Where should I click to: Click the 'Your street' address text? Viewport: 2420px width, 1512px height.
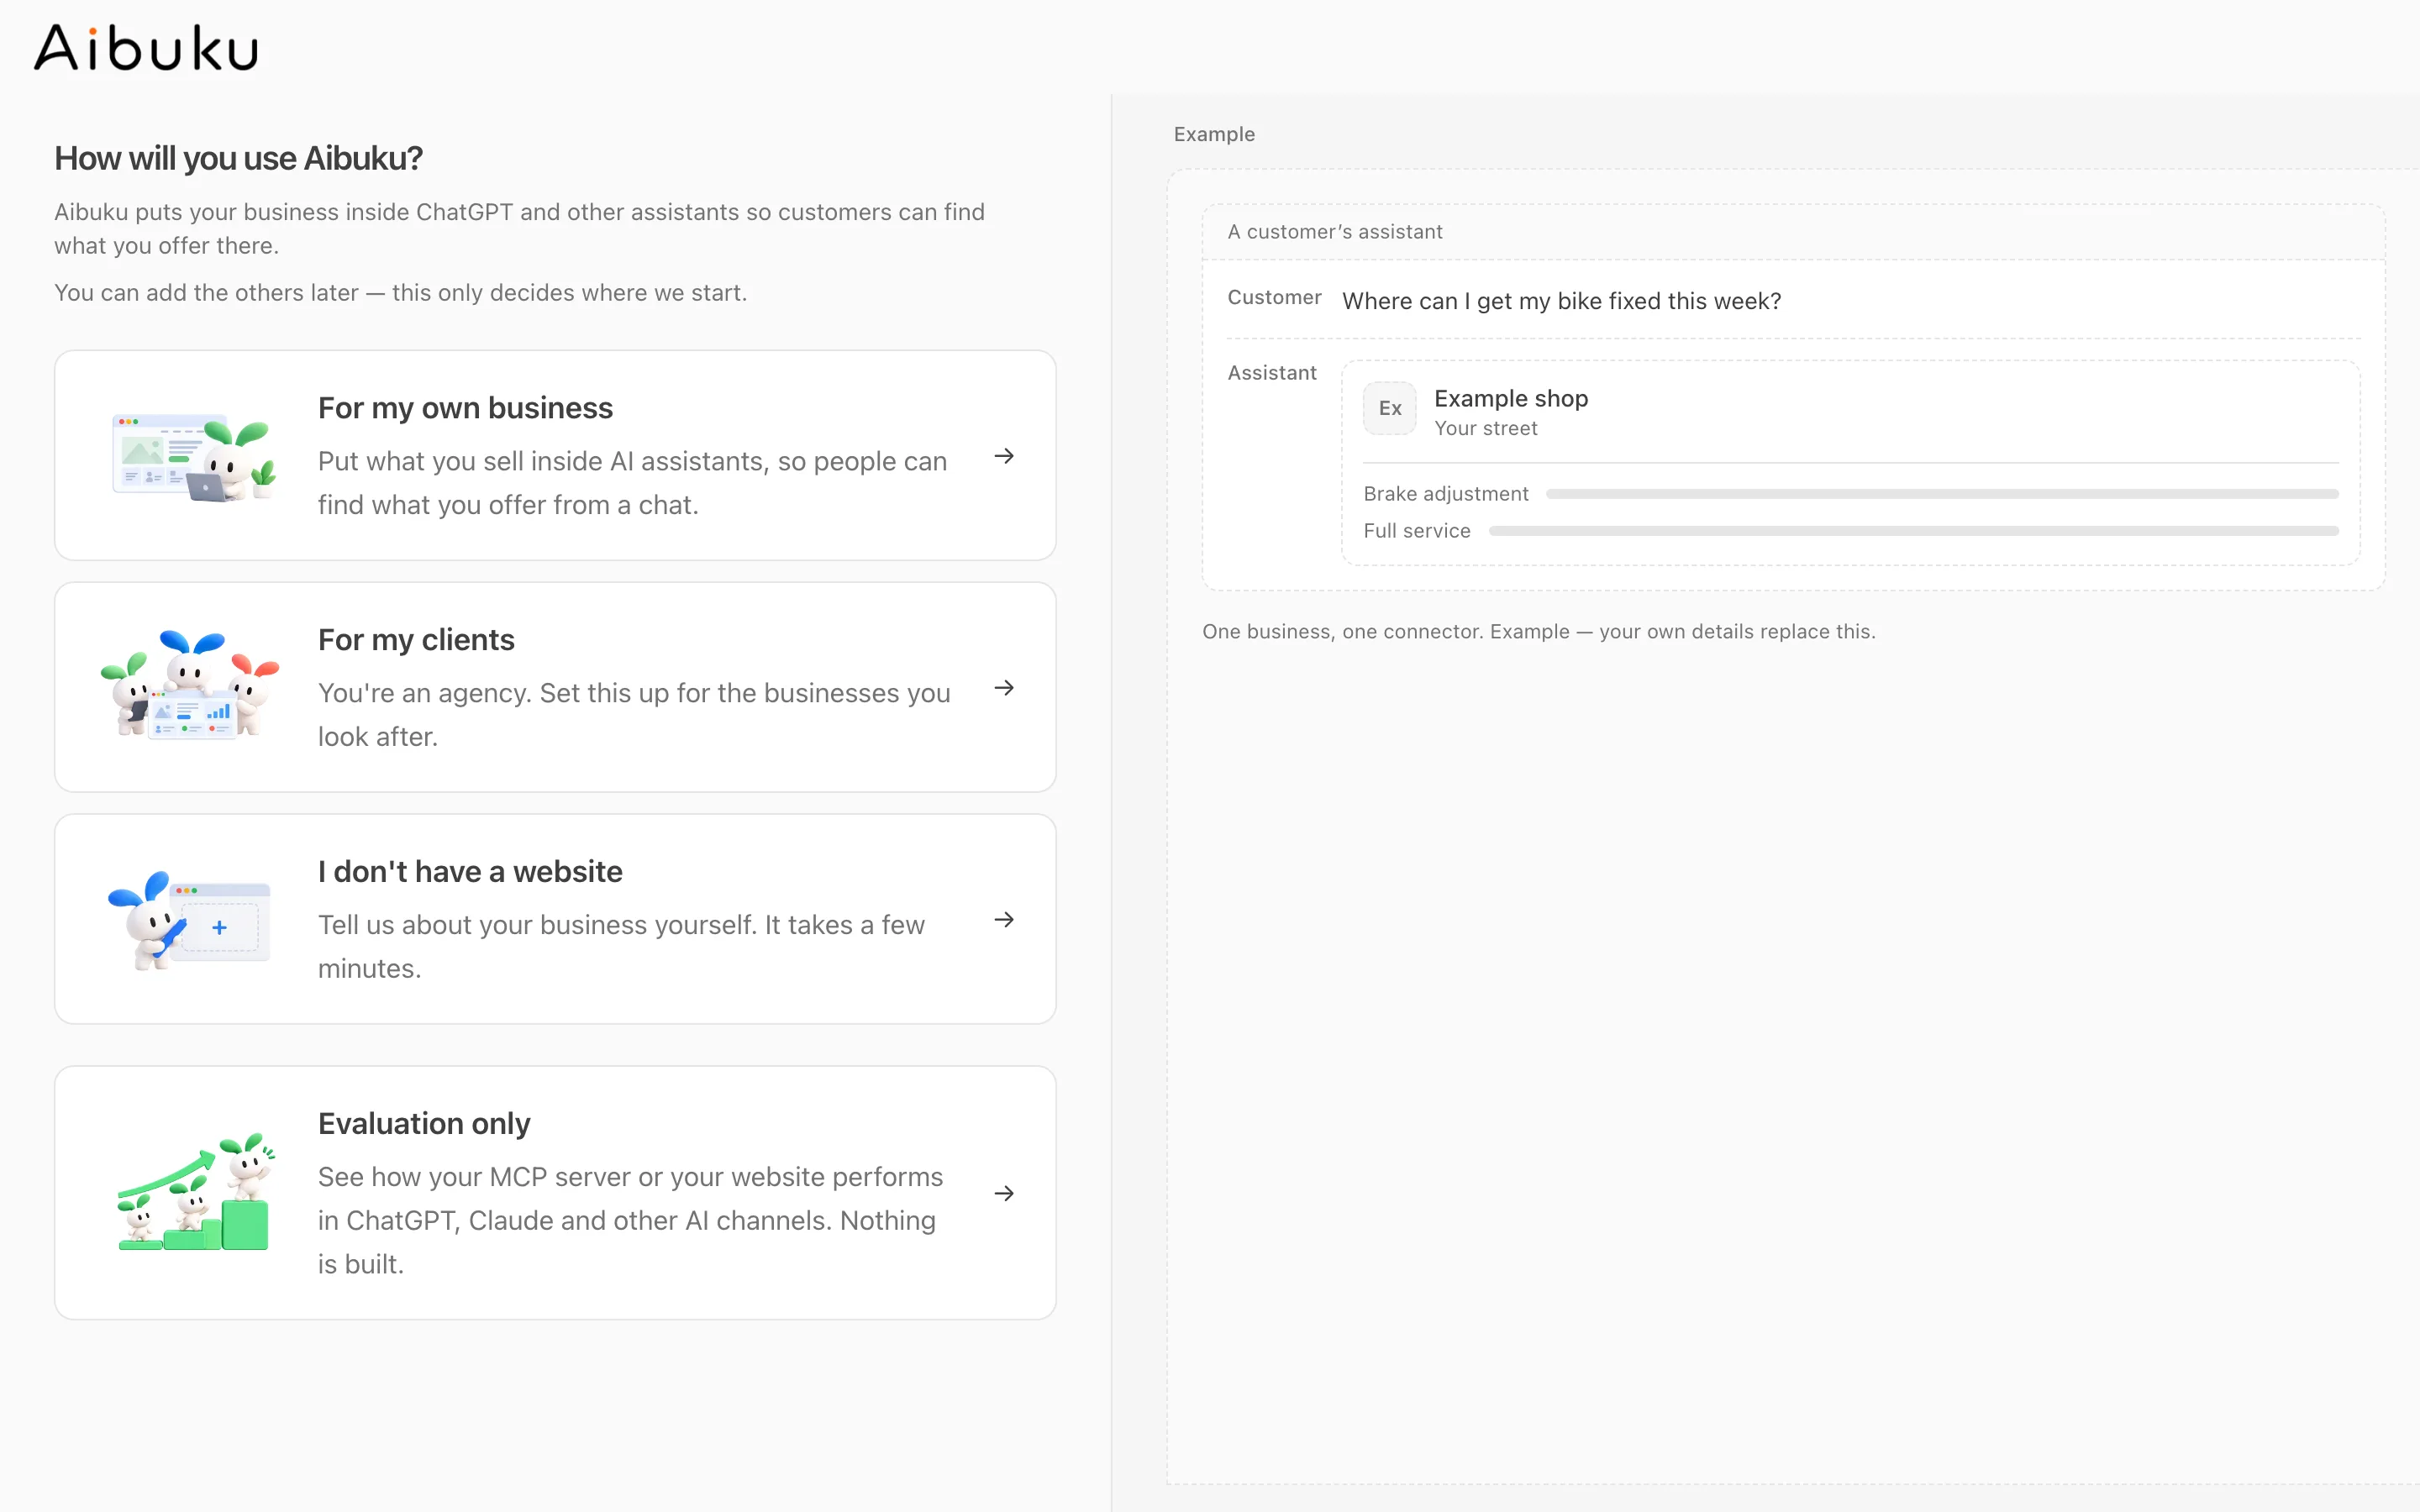1486,428
